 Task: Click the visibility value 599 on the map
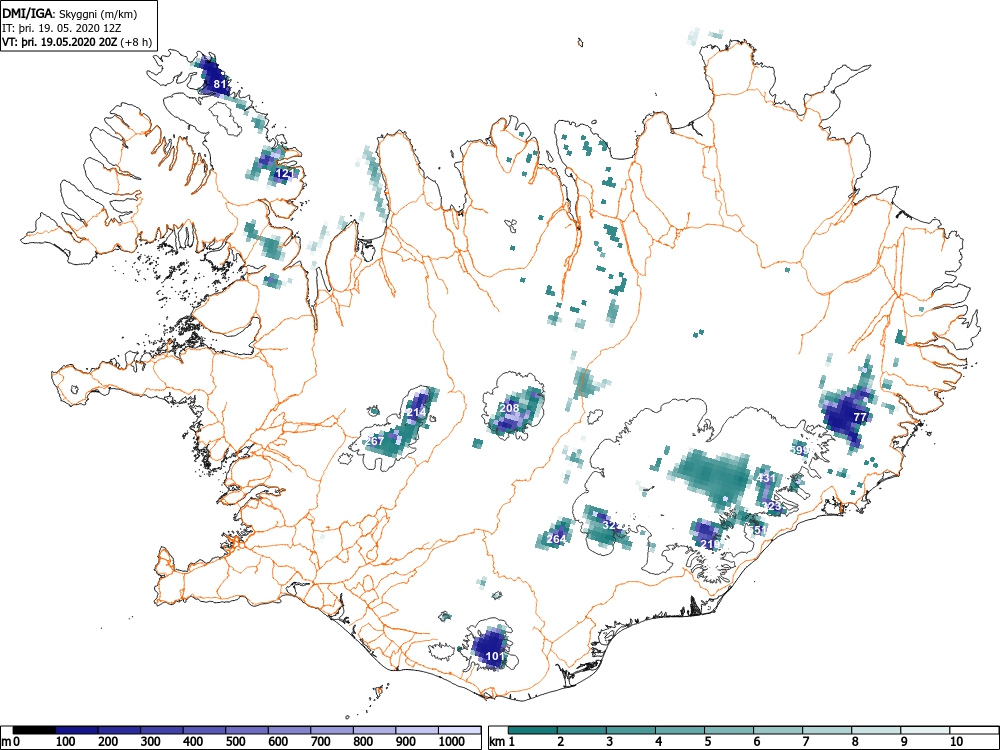click(x=800, y=450)
